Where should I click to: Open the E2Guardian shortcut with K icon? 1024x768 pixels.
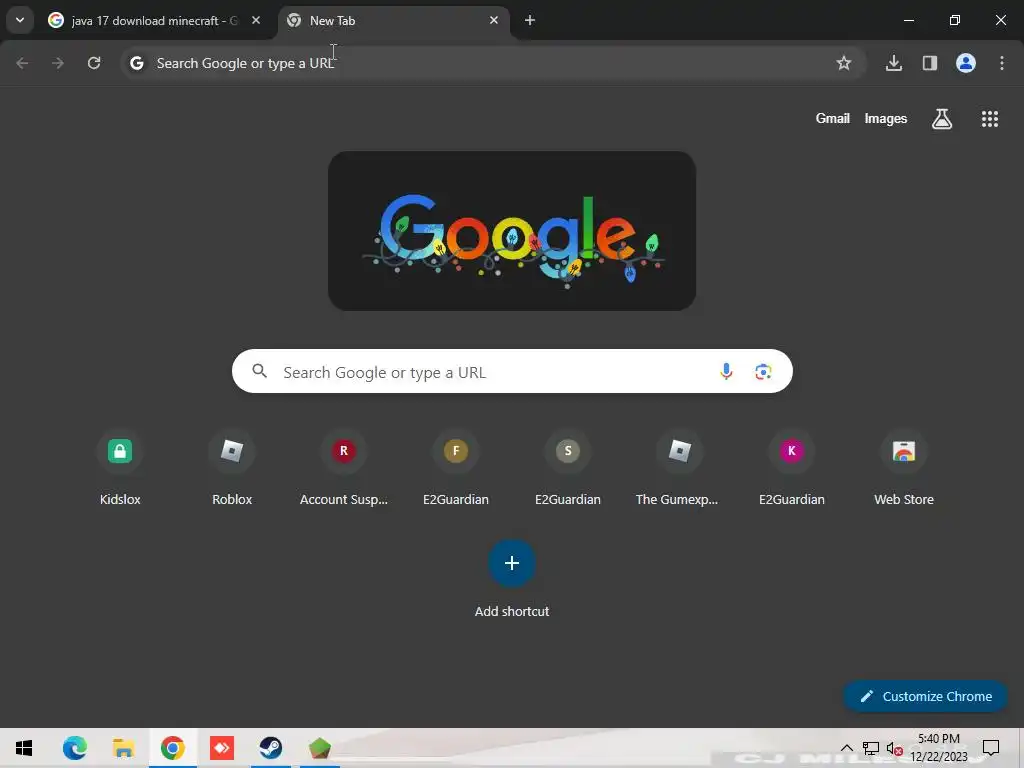coord(792,468)
